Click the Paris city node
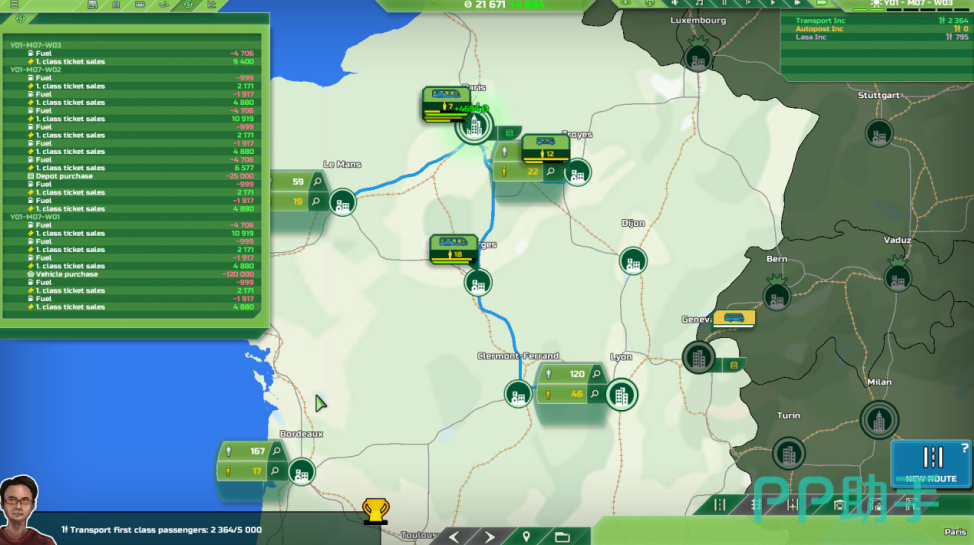The height and width of the screenshot is (545, 974). pyautogui.click(x=475, y=126)
